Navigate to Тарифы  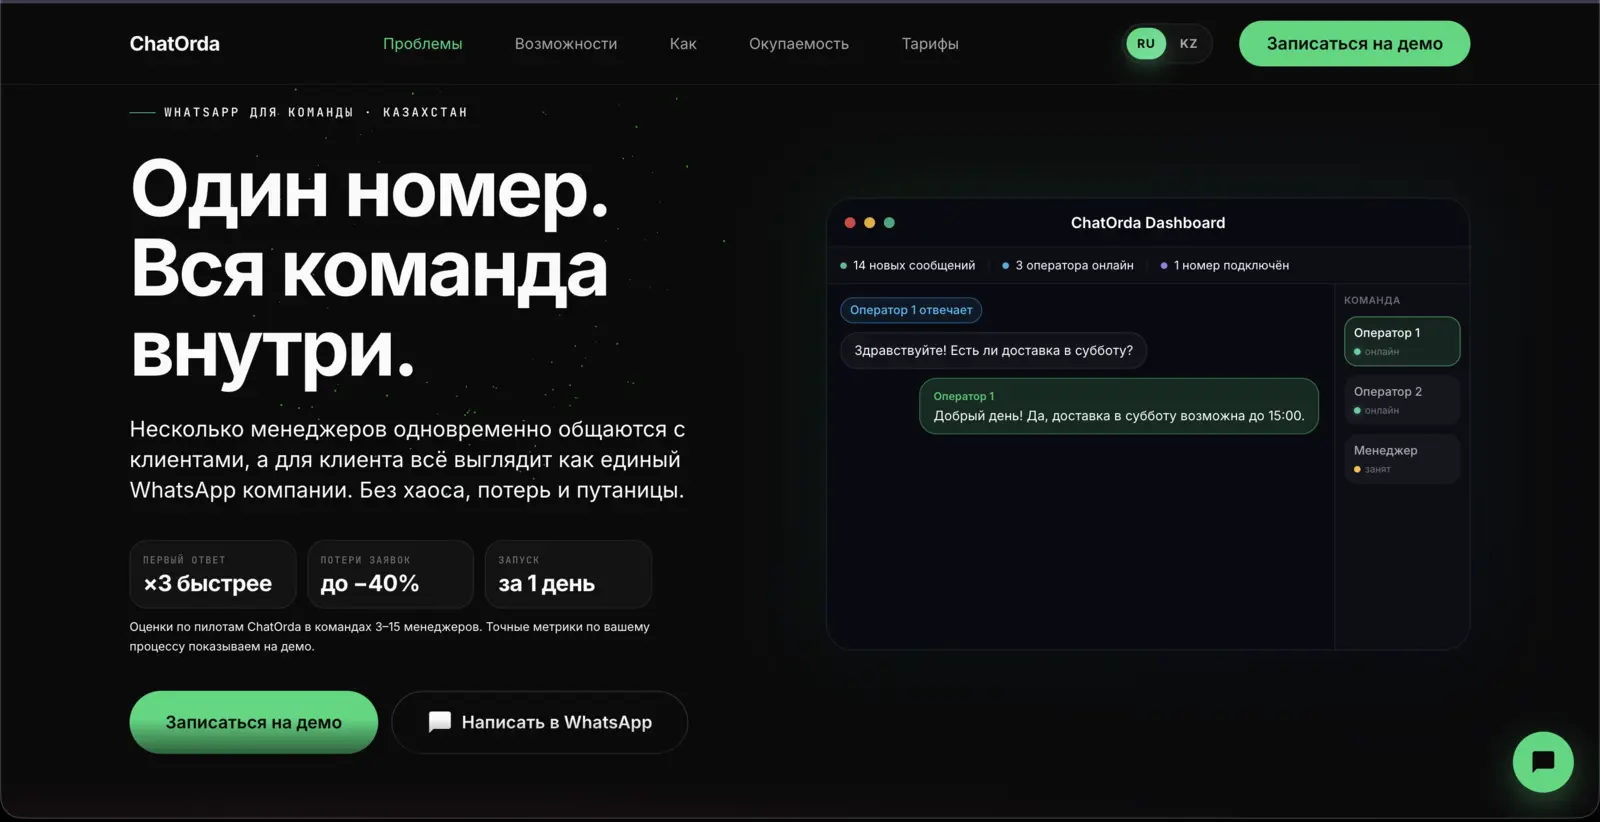pyautogui.click(x=930, y=44)
